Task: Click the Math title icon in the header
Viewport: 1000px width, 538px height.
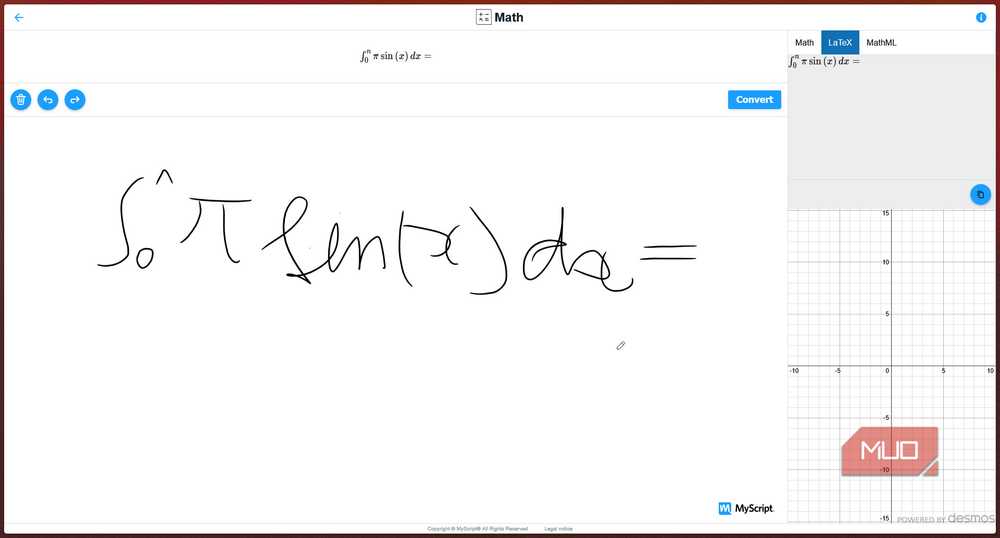Action: pyautogui.click(x=483, y=17)
